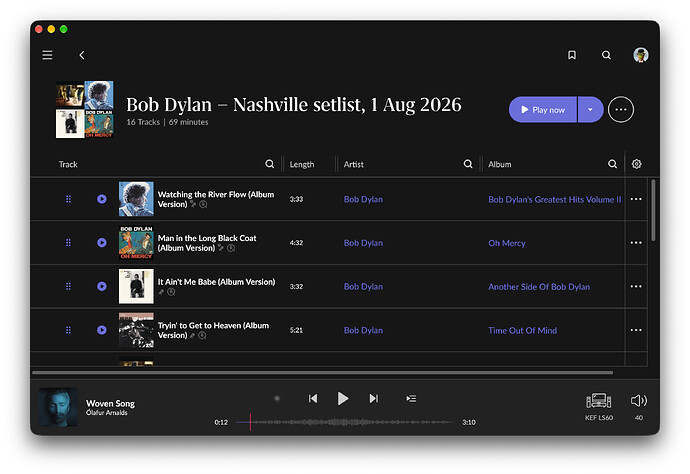Sort by the Track column header

click(x=68, y=164)
